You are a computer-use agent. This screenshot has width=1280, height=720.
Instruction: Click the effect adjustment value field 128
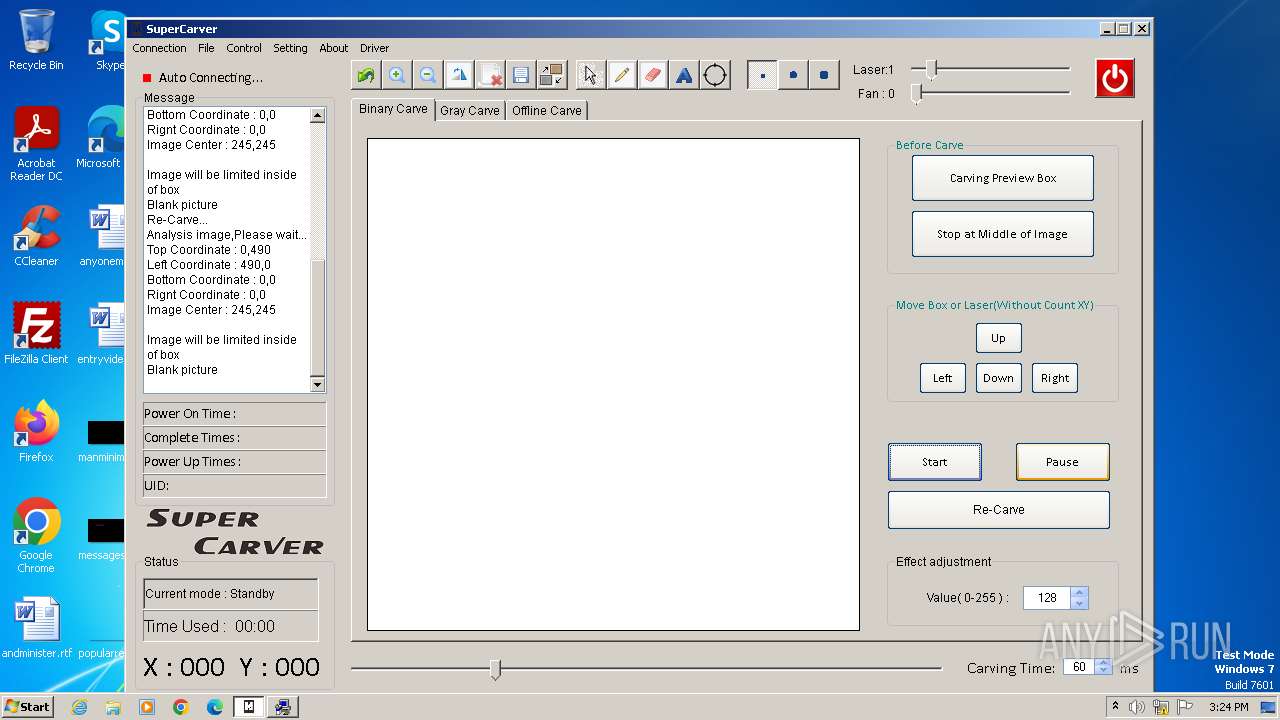[x=1047, y=598]
